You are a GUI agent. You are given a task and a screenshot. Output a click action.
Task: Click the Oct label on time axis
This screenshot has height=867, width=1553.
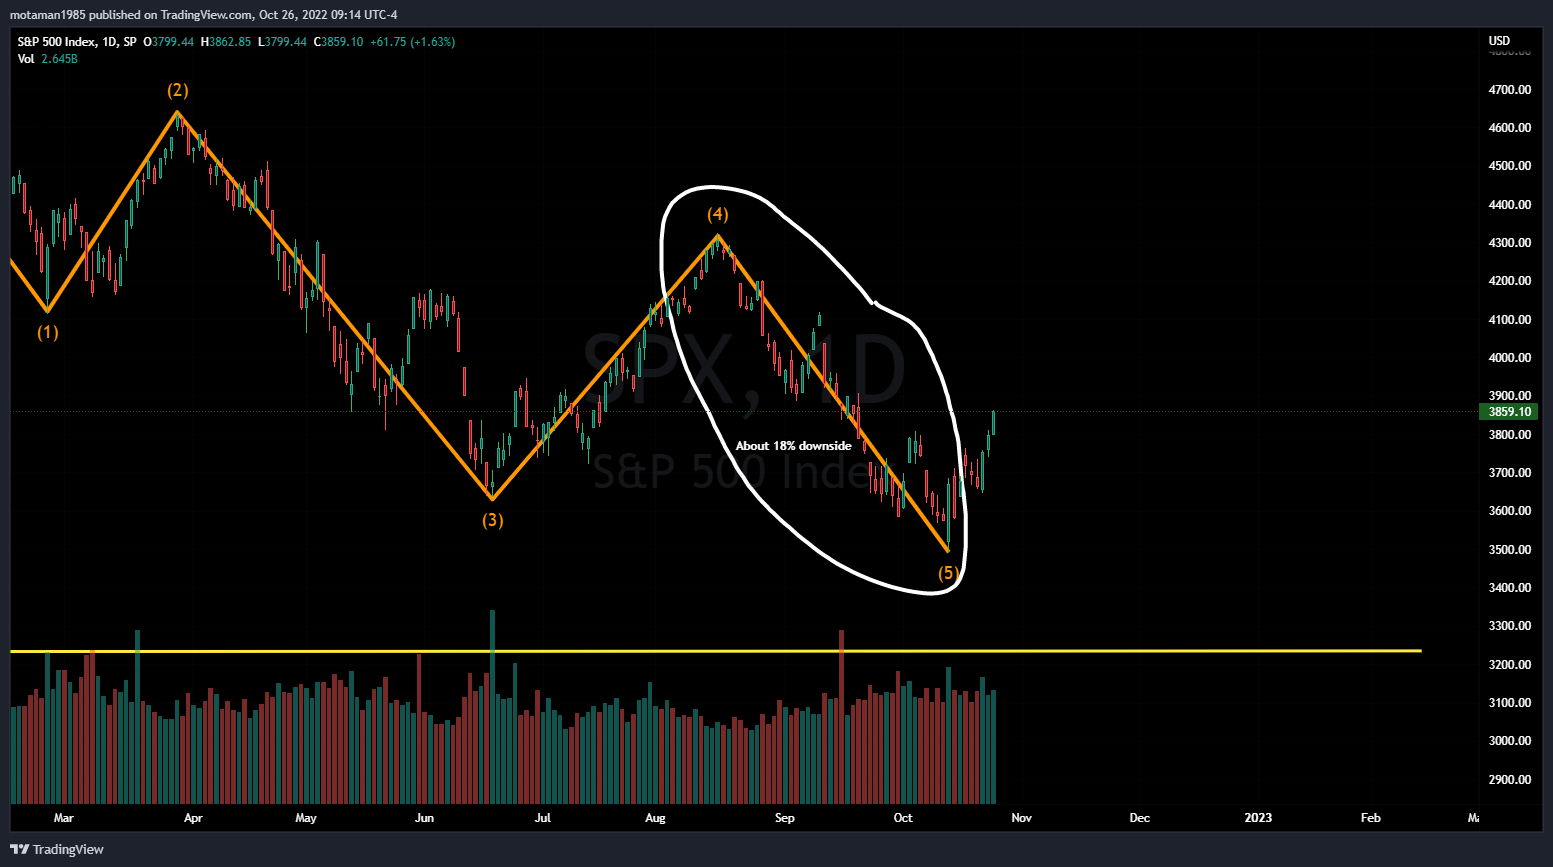click(903, 818)
